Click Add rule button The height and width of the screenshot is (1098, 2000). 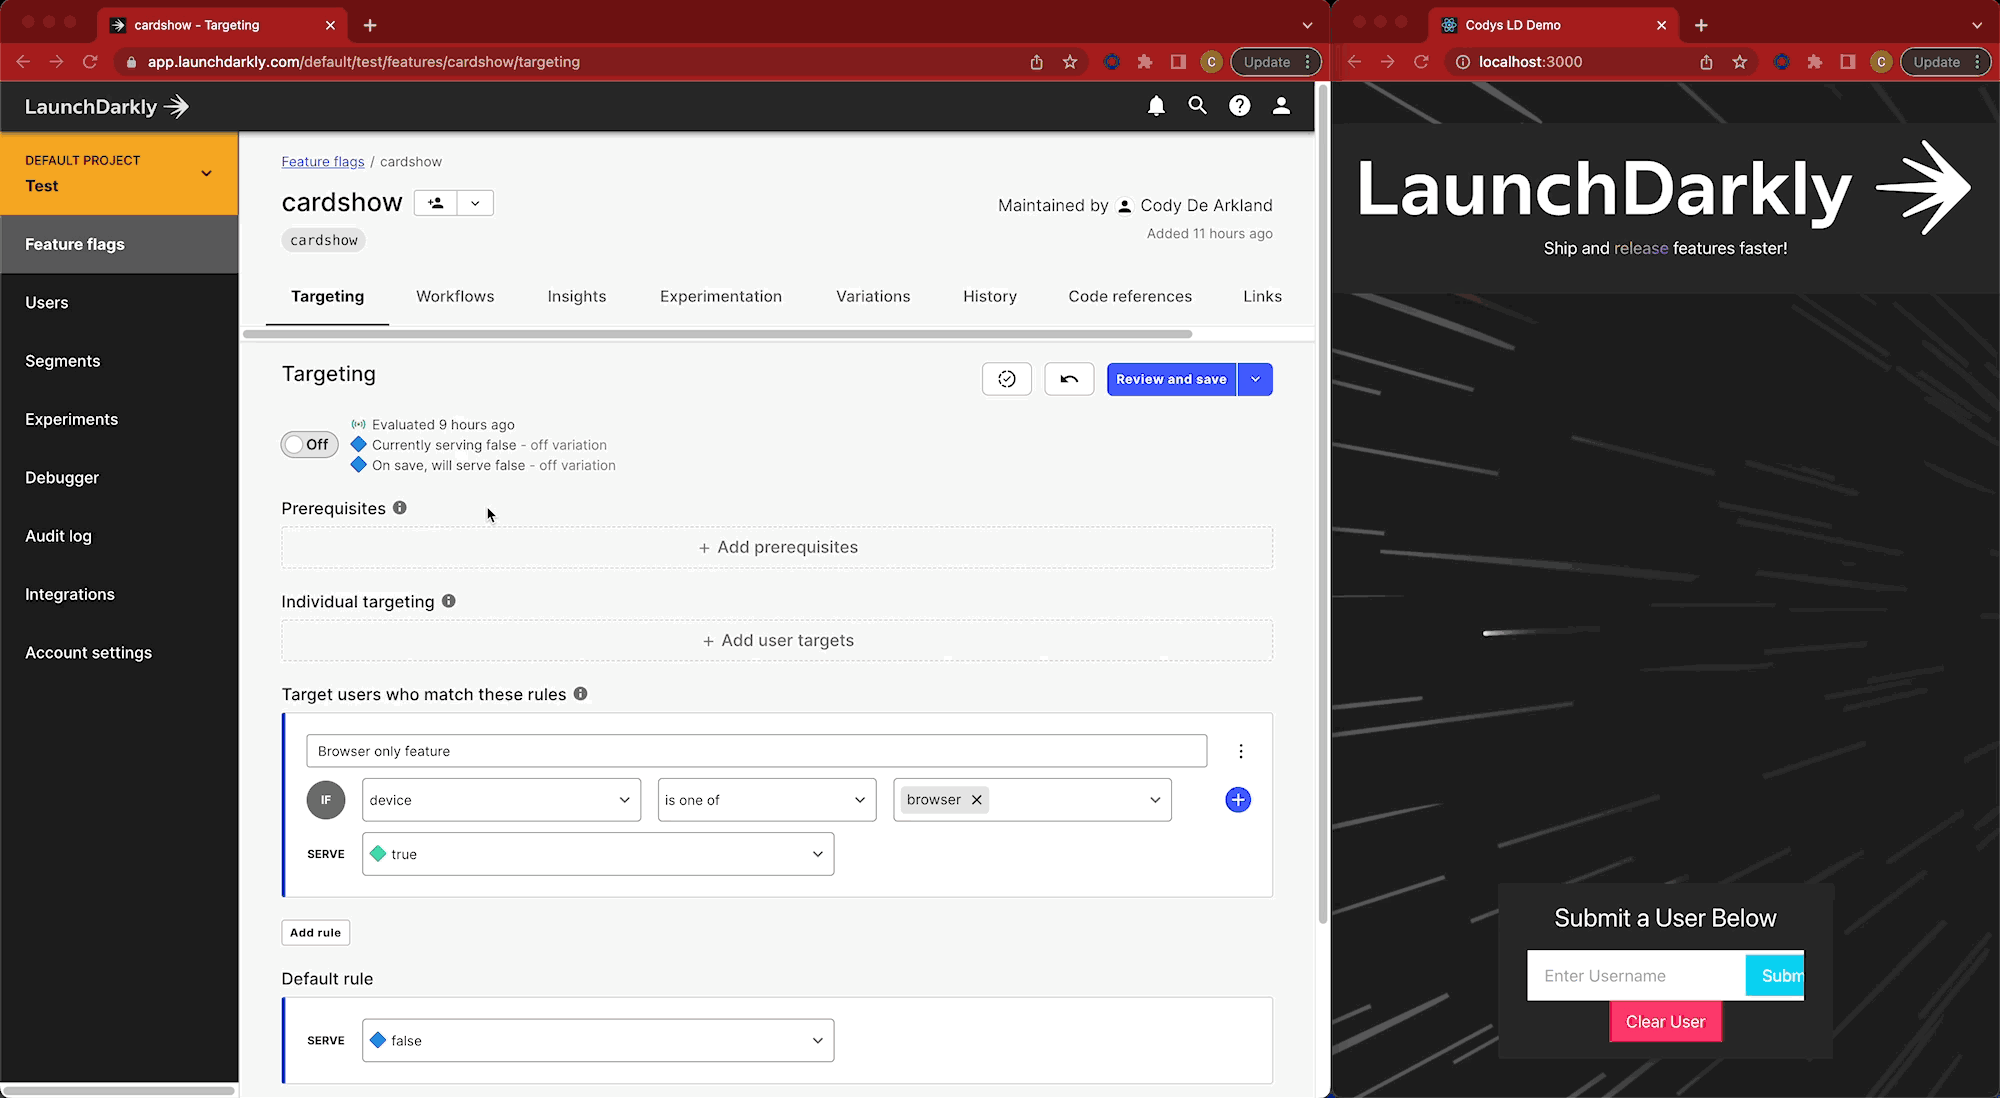pos(315,933)
